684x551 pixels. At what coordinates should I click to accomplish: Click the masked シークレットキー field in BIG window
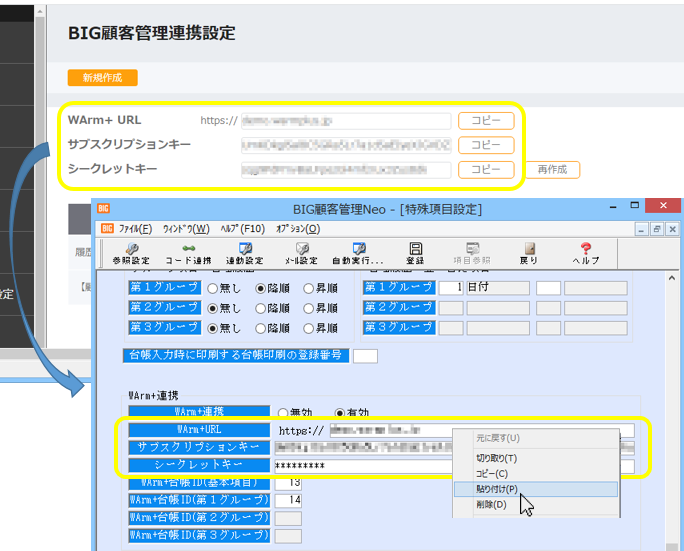[363, 466]
